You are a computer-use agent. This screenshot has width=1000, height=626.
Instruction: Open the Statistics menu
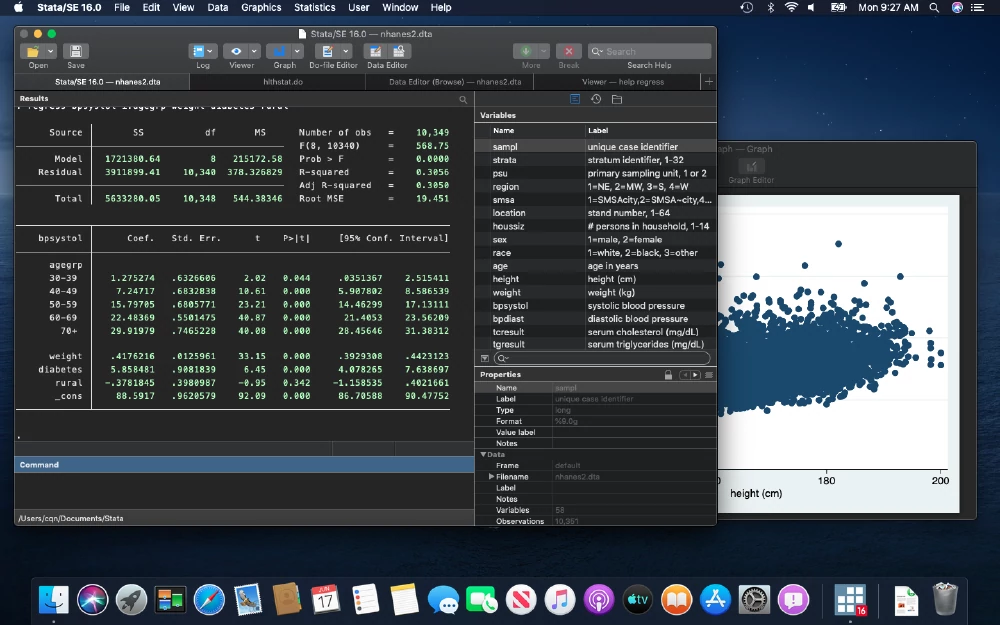tap(314, 8)
